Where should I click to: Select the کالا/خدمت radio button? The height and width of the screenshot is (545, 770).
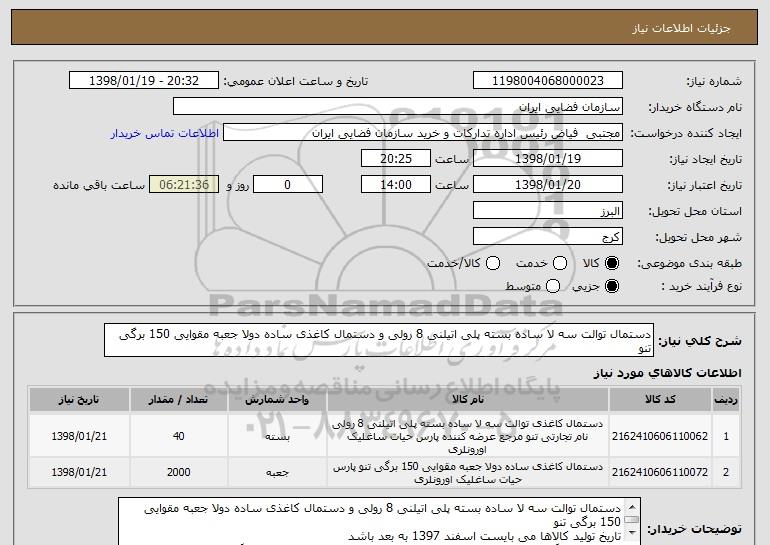click(x=493, y=263)
